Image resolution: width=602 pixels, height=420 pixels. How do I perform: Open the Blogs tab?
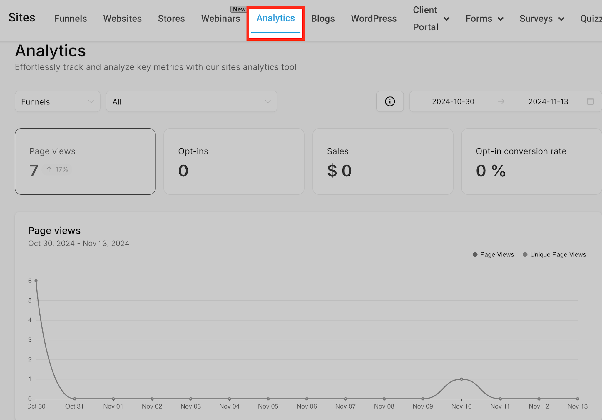click(323, 18)
